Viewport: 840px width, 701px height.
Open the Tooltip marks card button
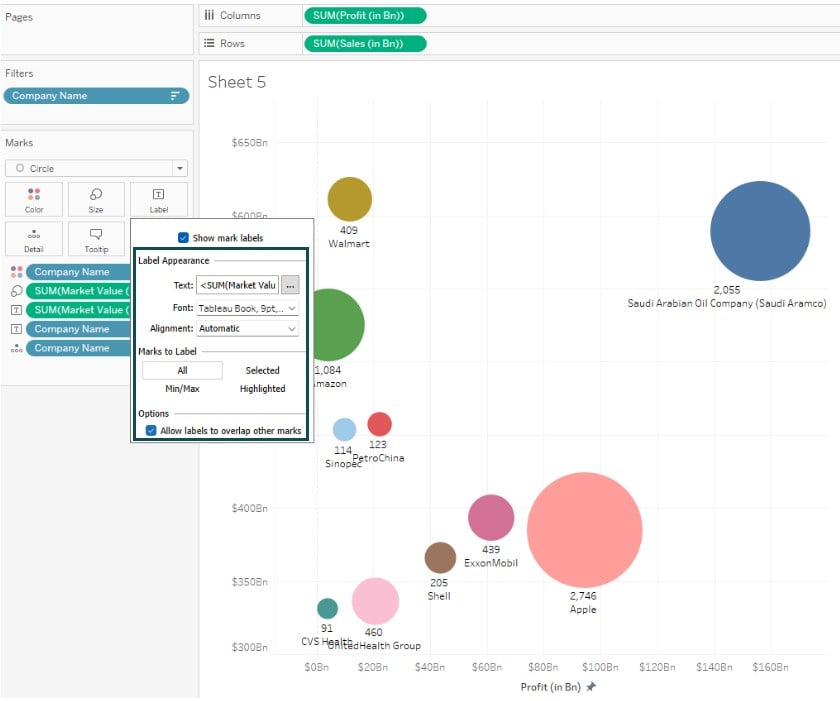pos(96,239)
